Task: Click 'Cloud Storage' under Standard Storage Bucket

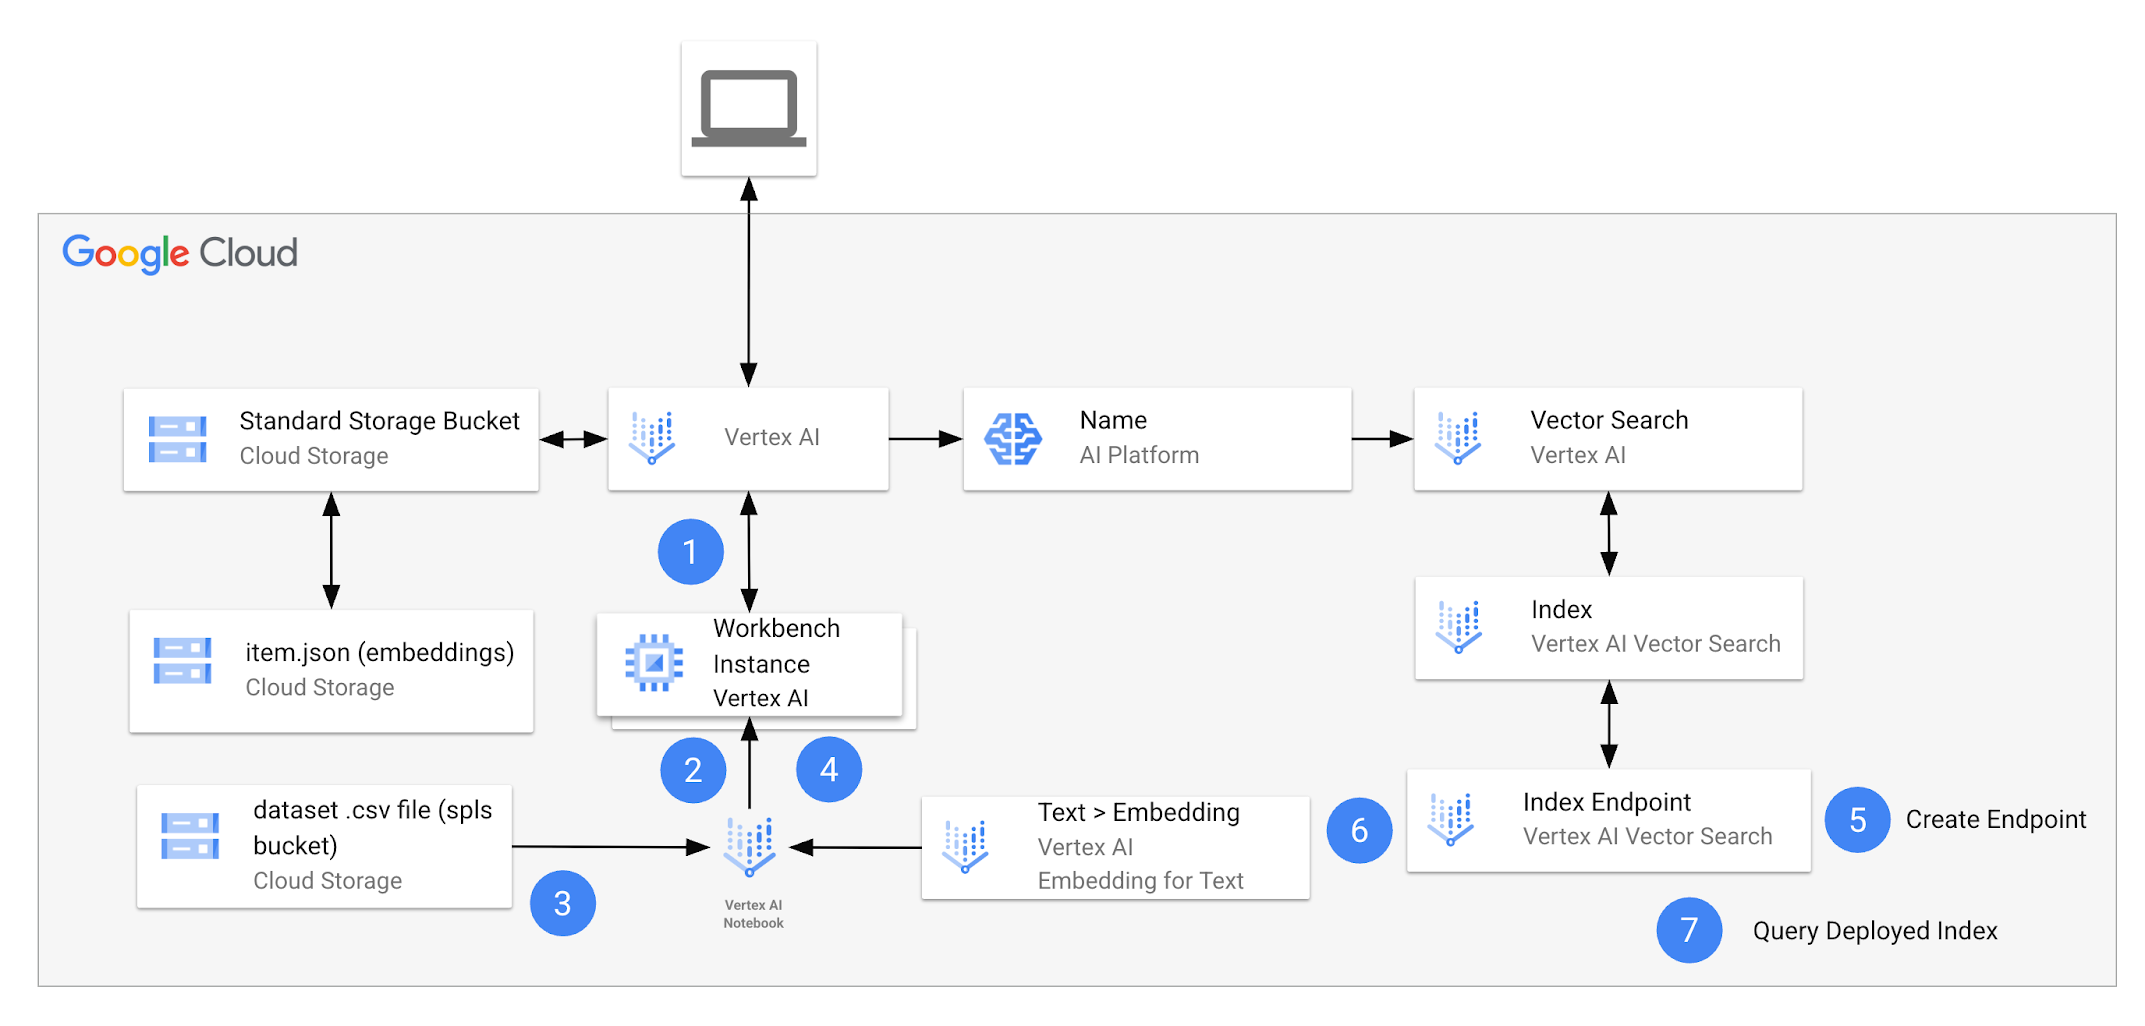Action: pyautogui.click(x=314, y=456)
